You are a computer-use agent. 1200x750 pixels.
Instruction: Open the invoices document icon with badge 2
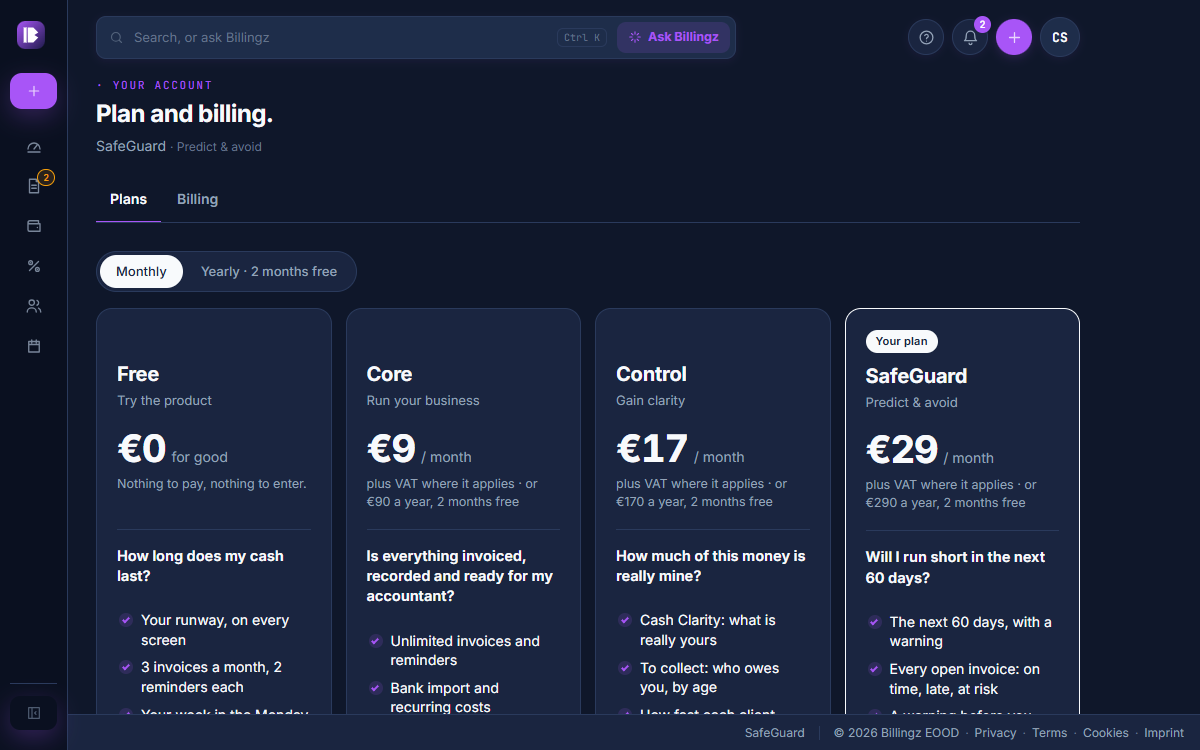pos(34,186)
